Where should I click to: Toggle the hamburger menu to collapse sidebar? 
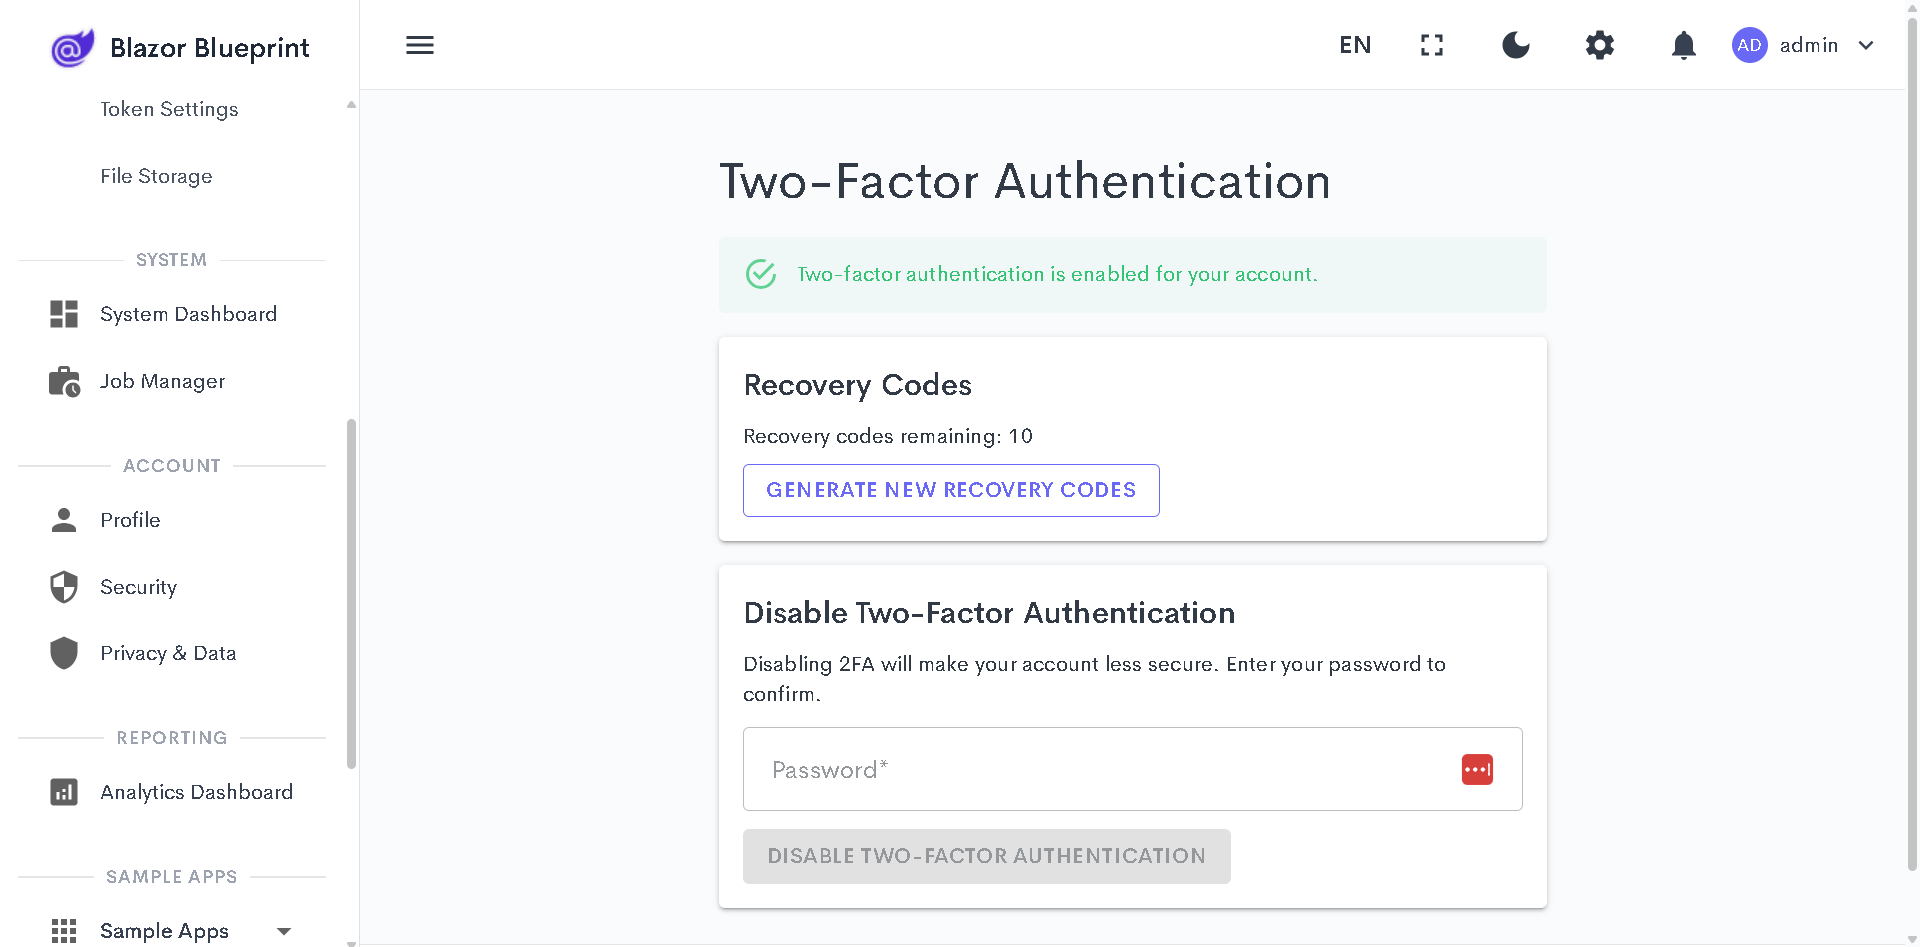click(x=420, y=45)
